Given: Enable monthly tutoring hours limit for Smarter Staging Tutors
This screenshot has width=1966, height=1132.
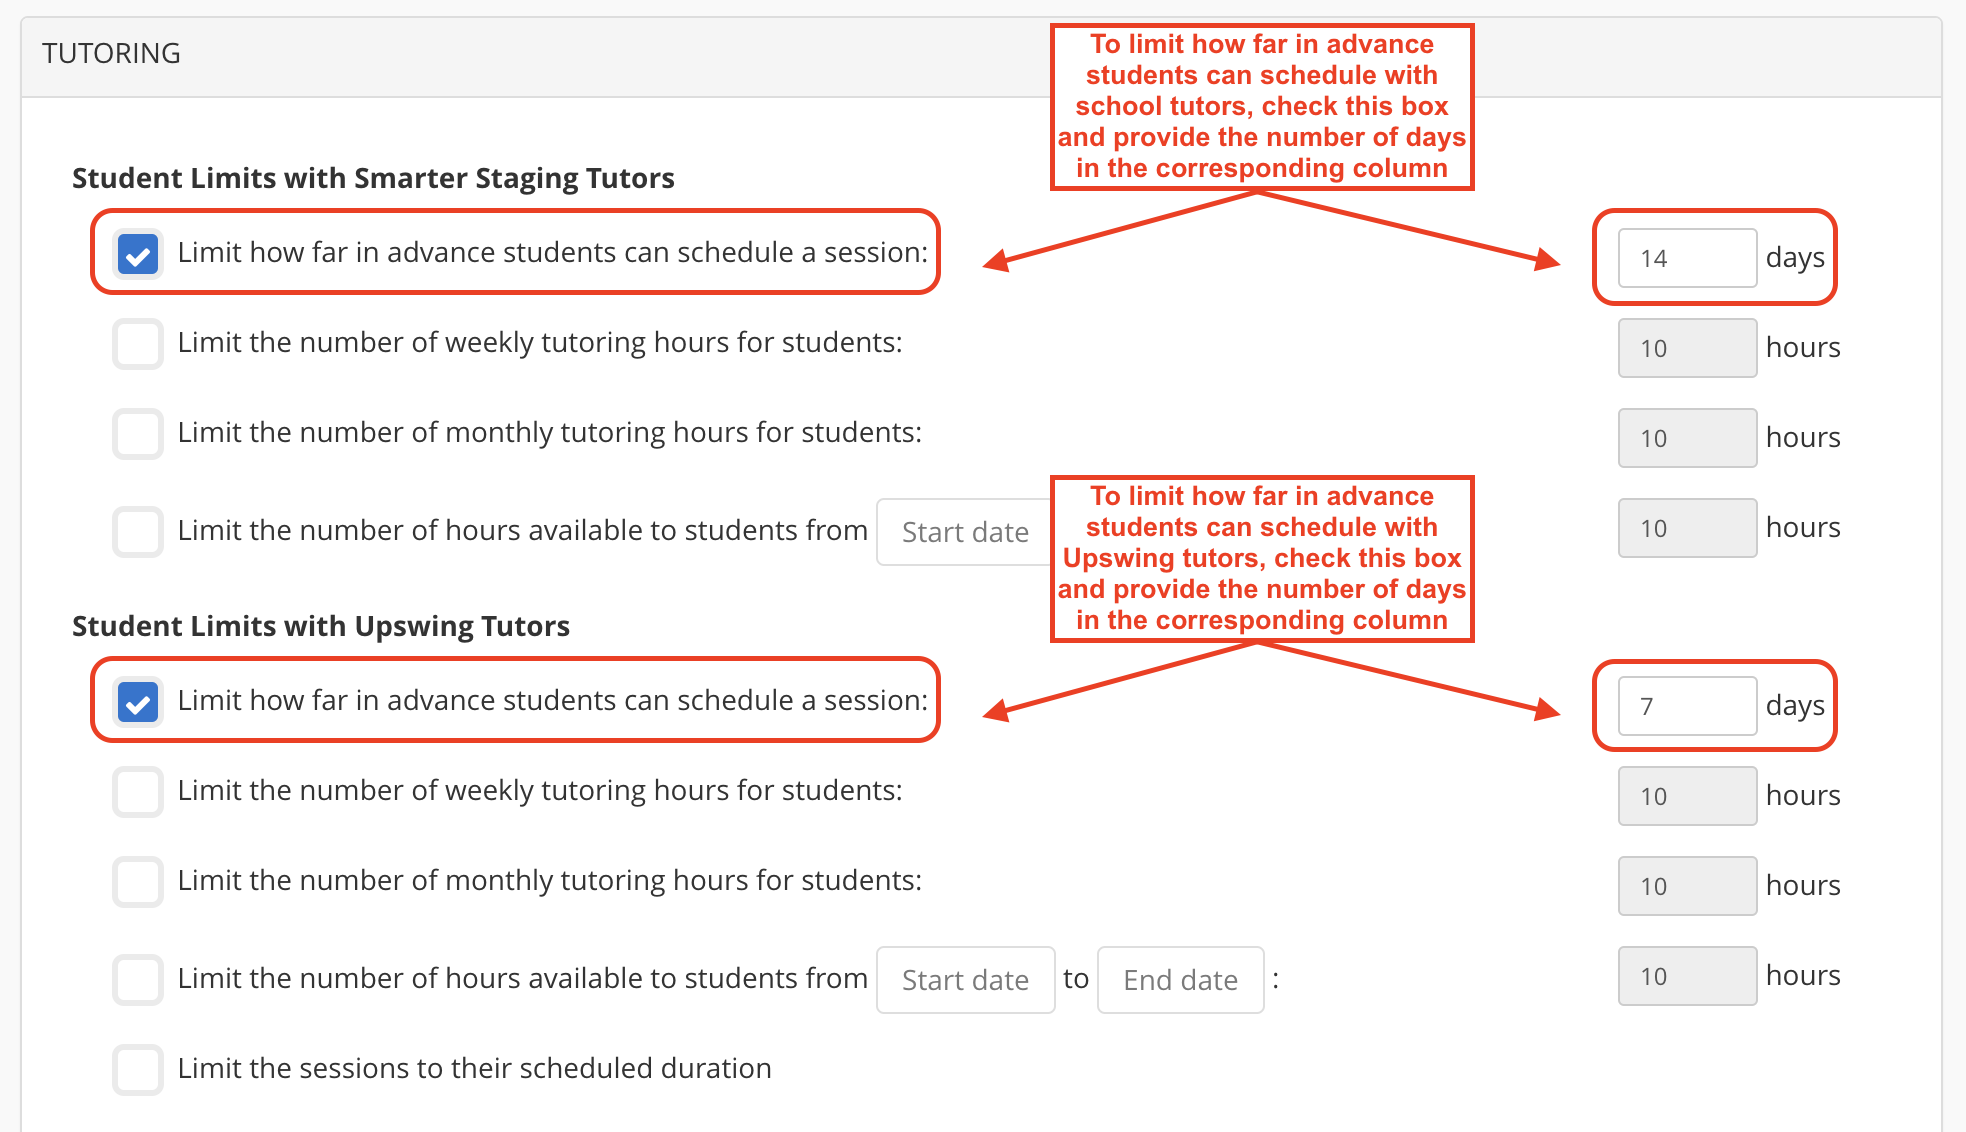Looking at the screenshot, I should pos(138,434).
